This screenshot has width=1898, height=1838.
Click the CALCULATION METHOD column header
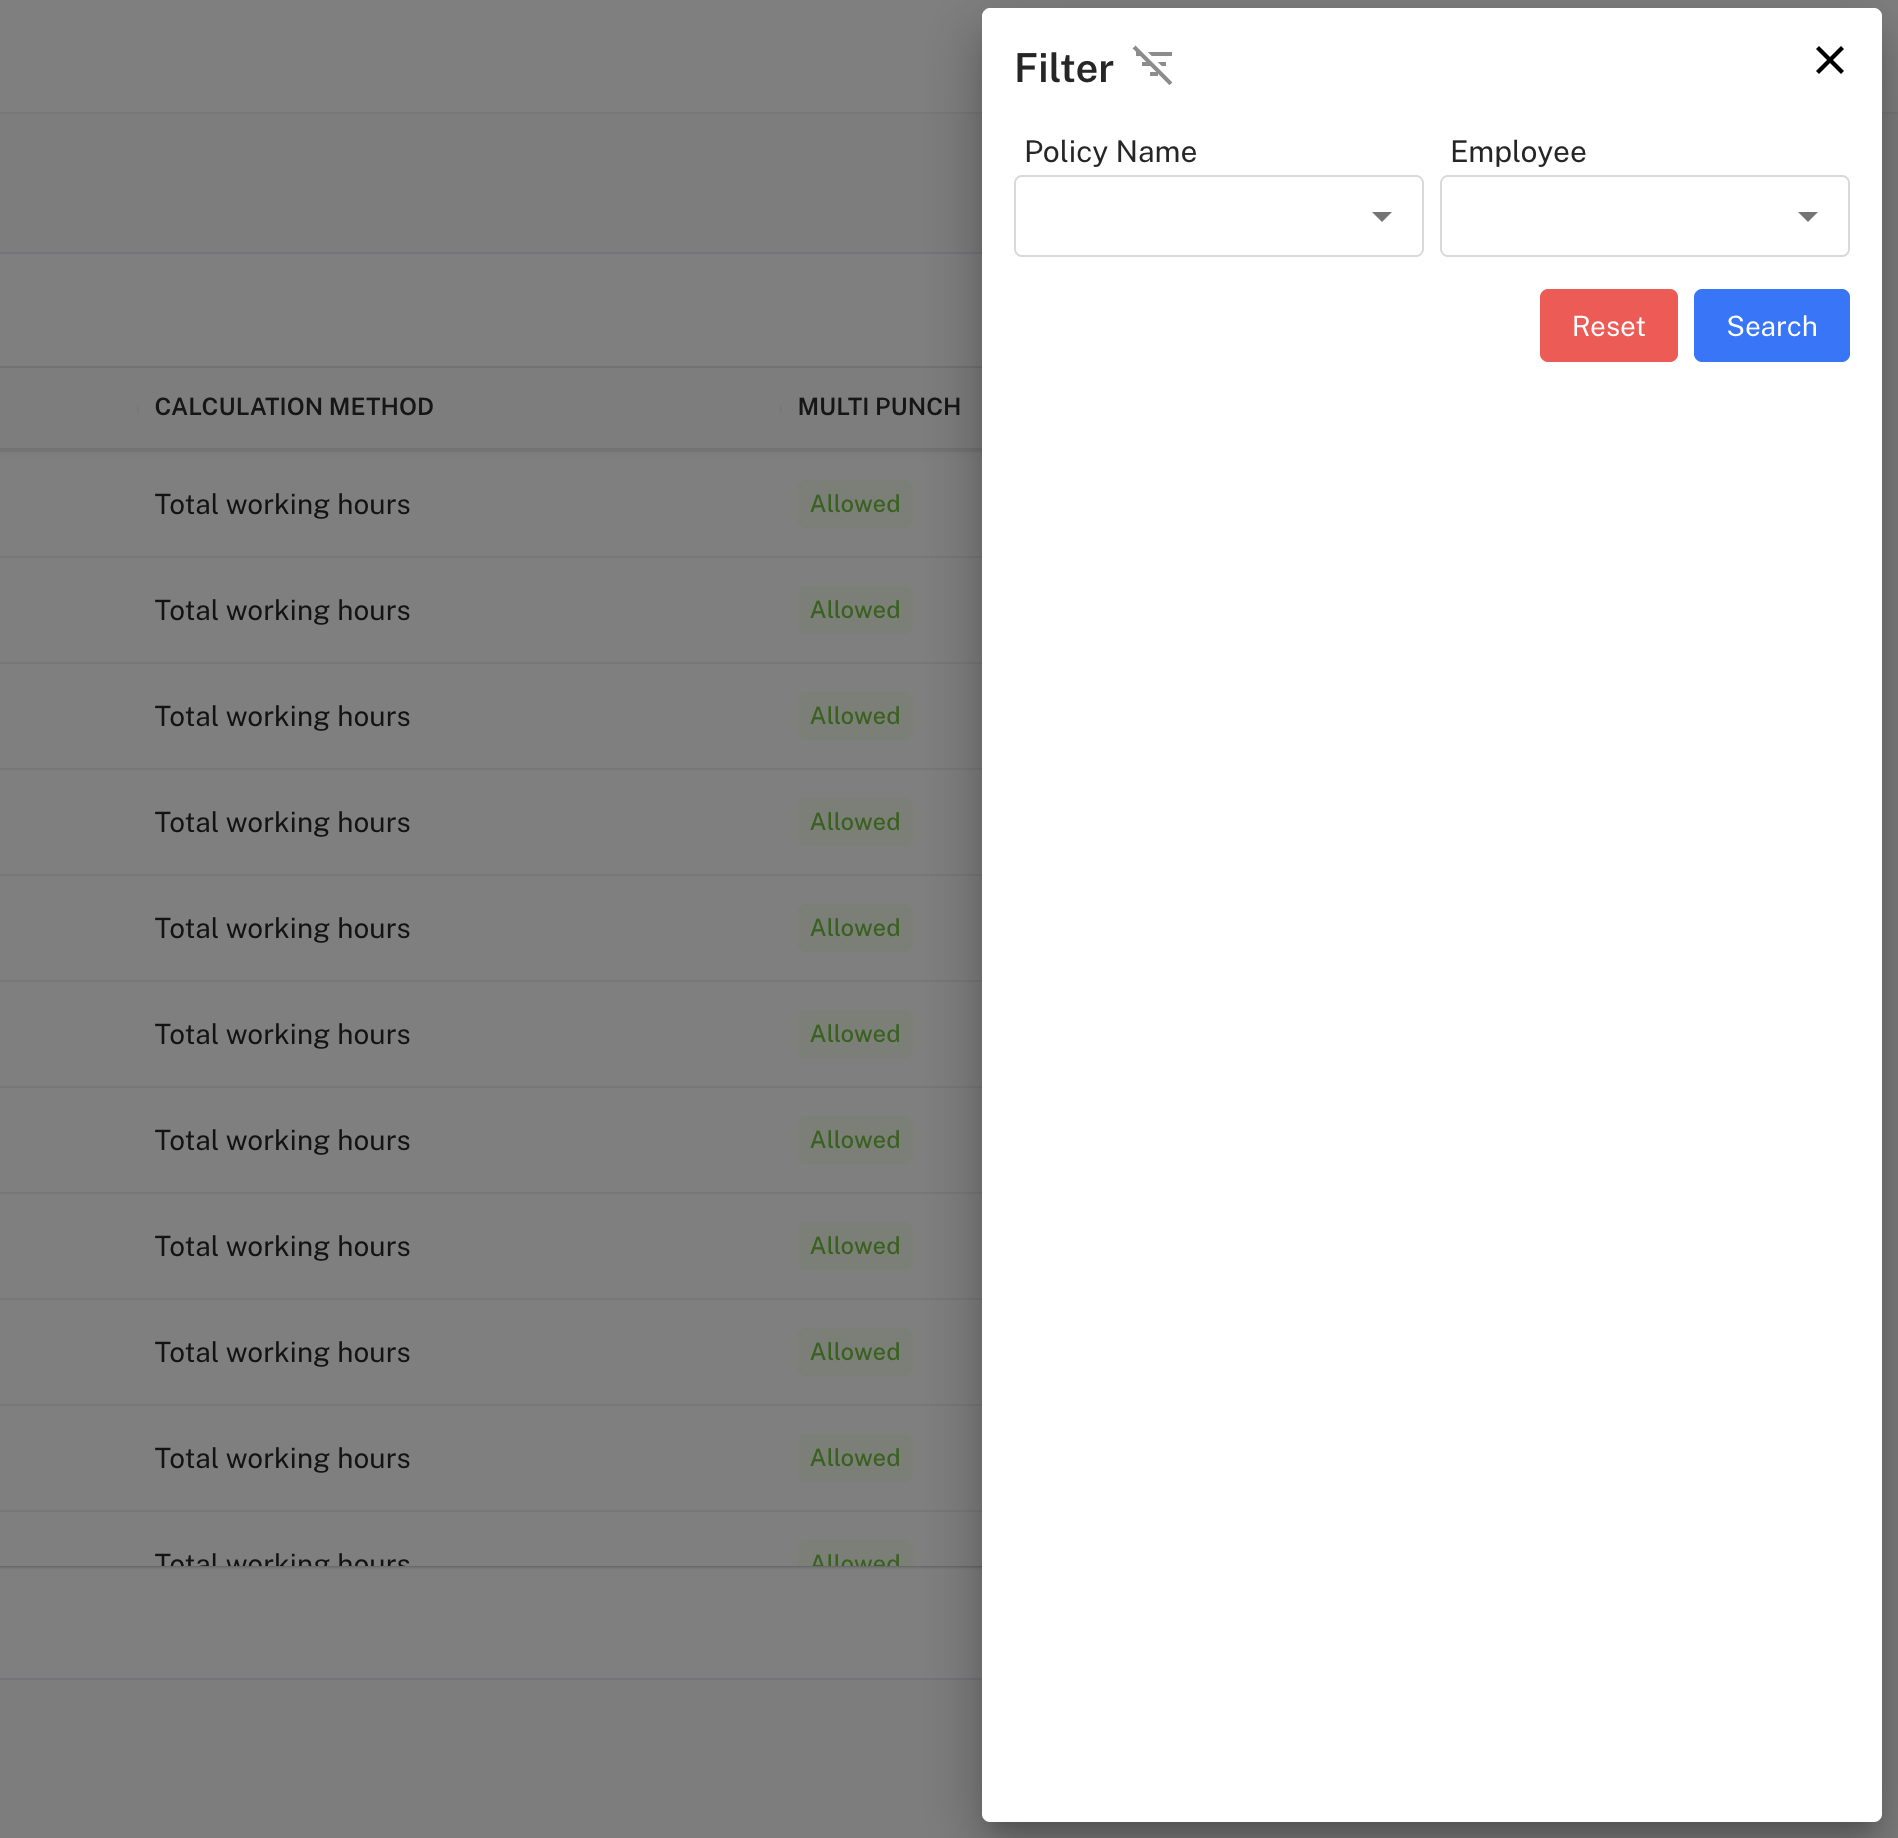(294, 406)
